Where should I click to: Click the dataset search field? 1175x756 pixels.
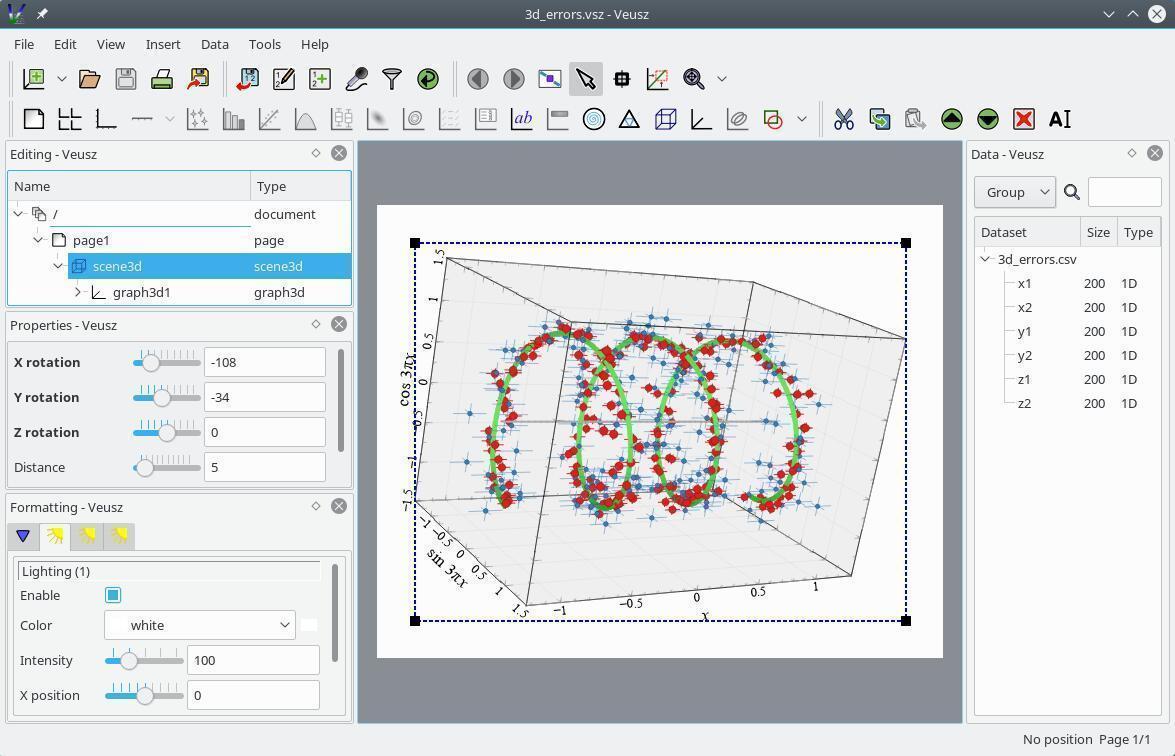pos(1124,193)
